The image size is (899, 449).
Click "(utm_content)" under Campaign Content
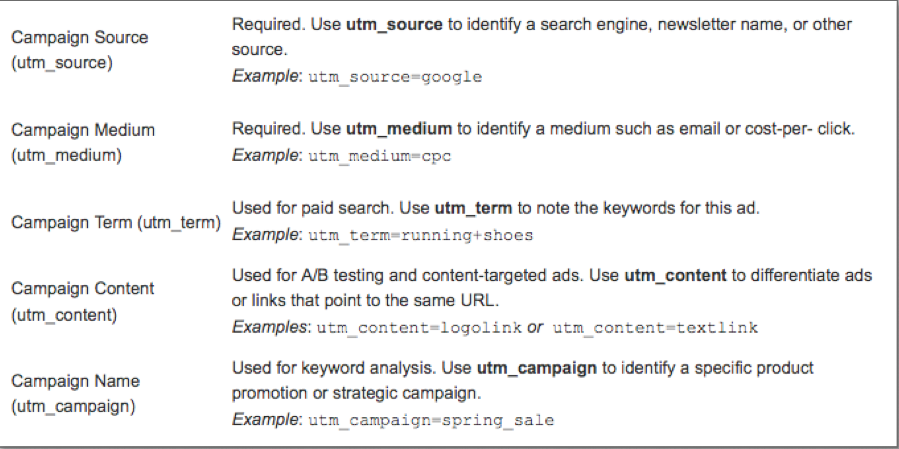pyautogui.click(x=63, y=313)
